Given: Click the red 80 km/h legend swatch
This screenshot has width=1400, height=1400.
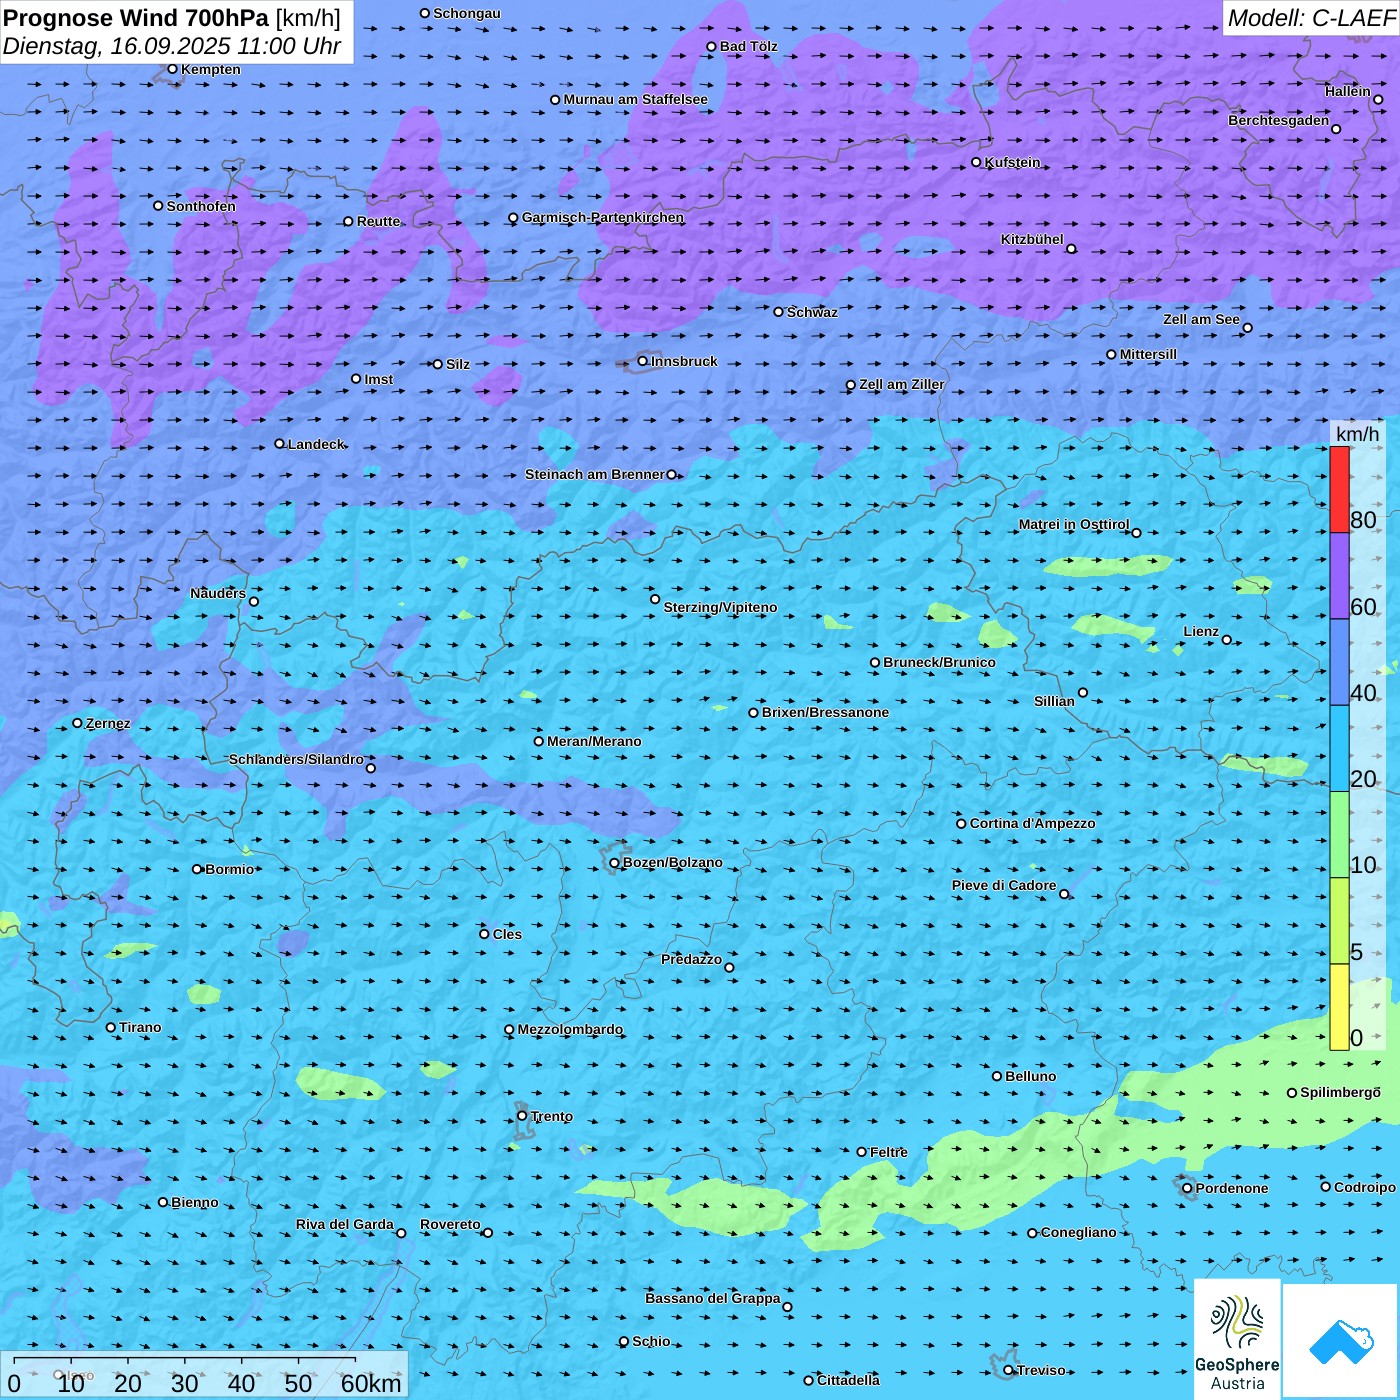Looking at the screenshot, I should point(1339,489).
